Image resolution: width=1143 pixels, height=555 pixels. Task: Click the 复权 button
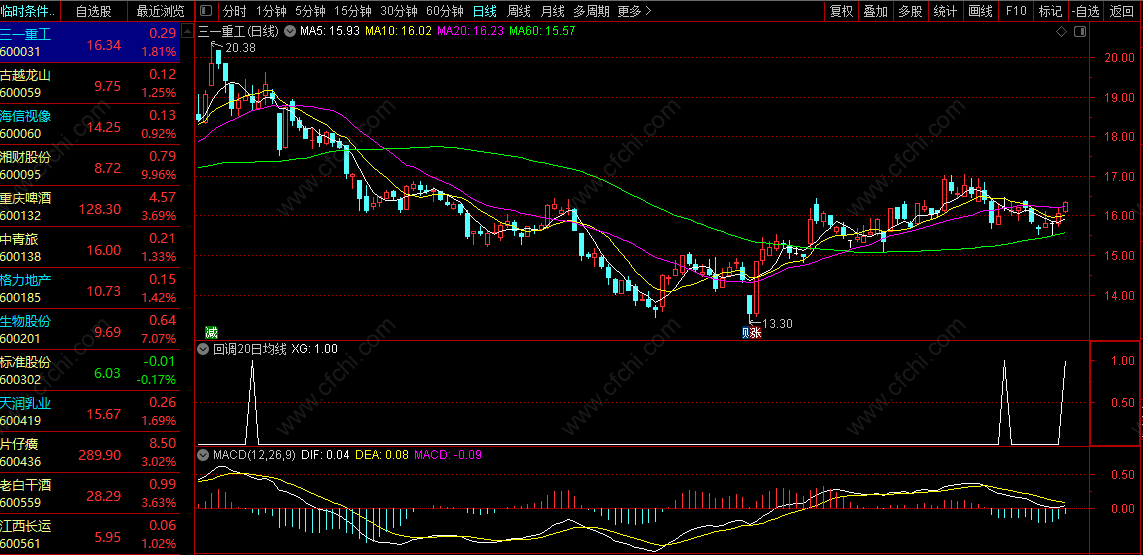(x=841, y=11)
